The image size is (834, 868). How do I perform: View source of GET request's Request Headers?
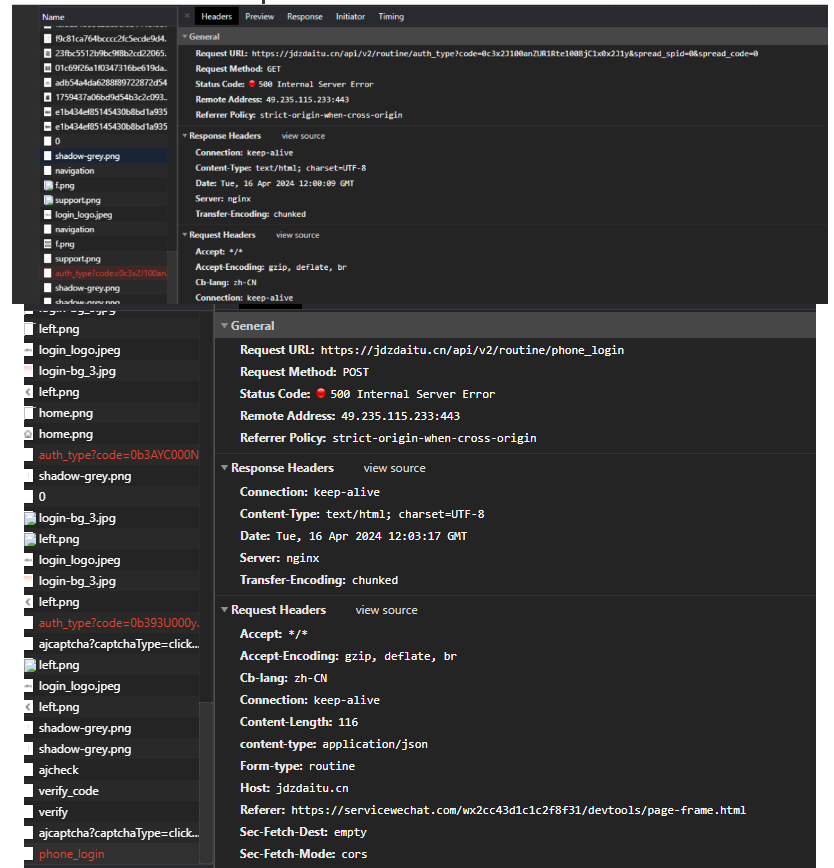(x=298, y=235)
